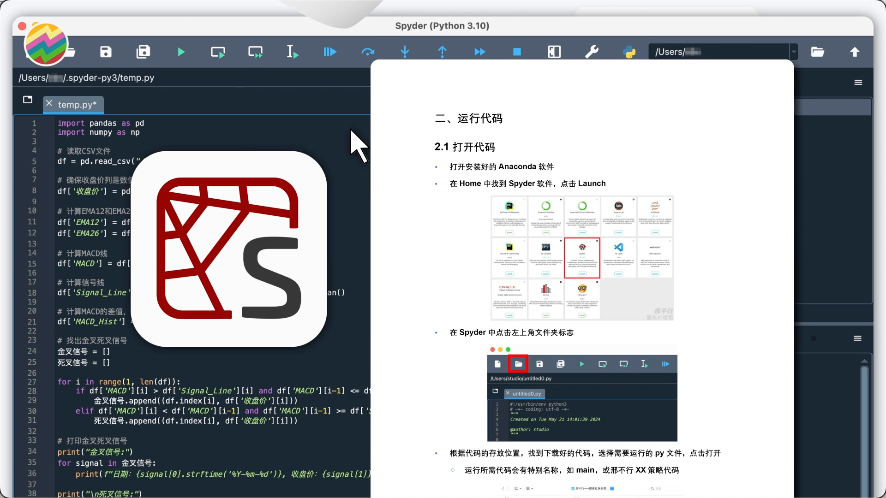This screenshot has height=498, width=886.
Task: Go to parent directory up arrow
Action: point(855,51)
